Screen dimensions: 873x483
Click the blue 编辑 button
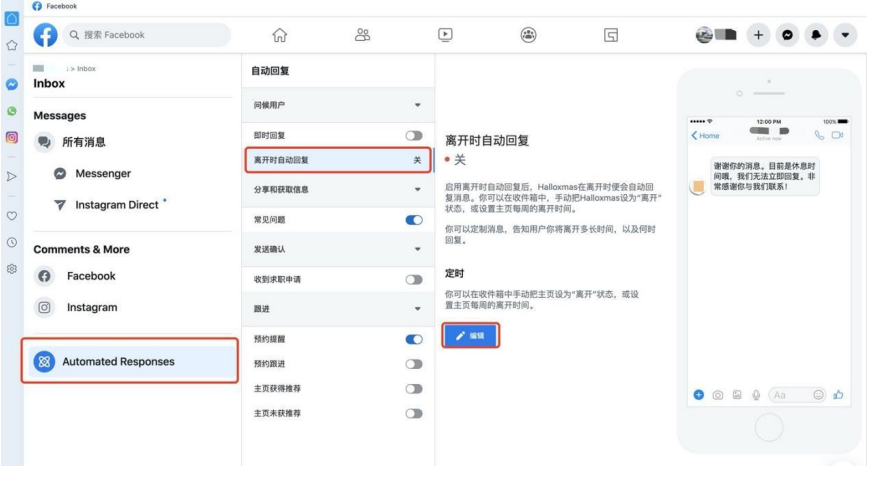470,336
